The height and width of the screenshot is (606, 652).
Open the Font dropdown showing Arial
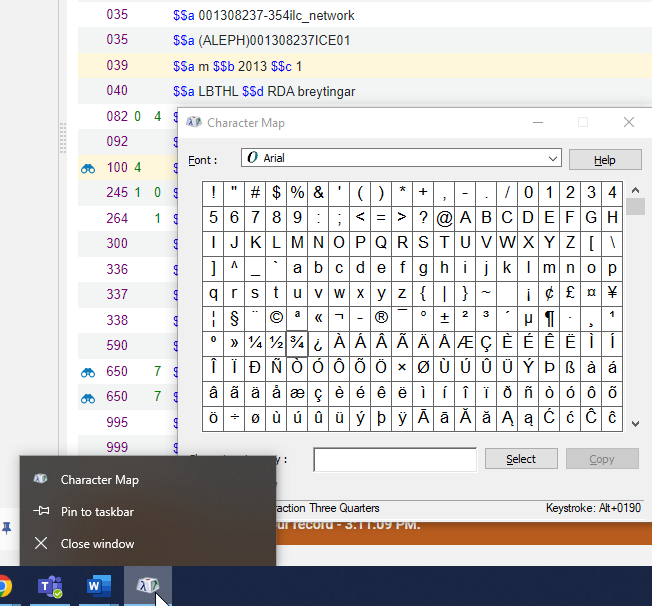click(401, 158)
